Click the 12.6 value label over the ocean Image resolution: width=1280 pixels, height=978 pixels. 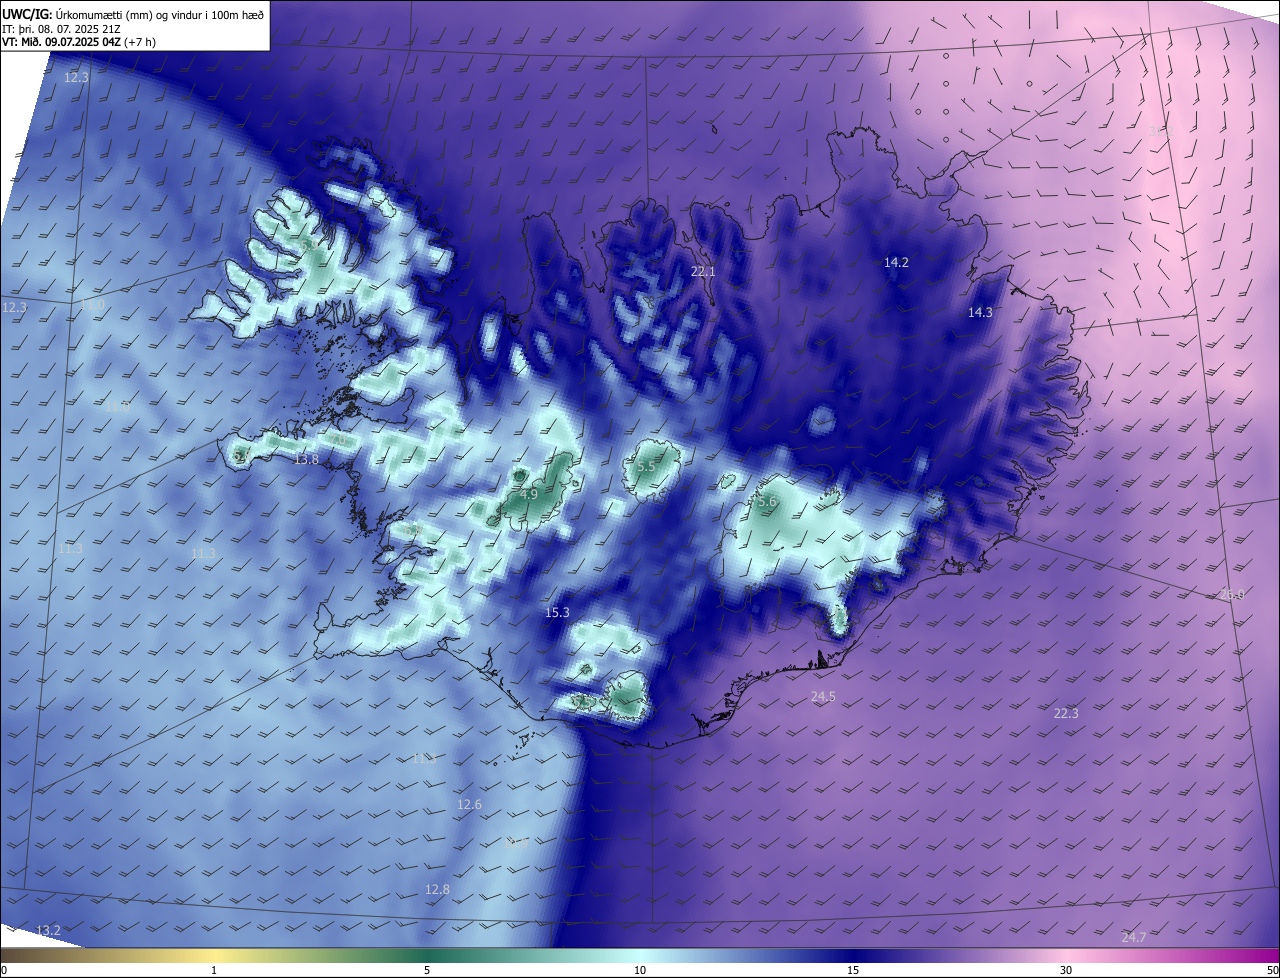point(469,805)
